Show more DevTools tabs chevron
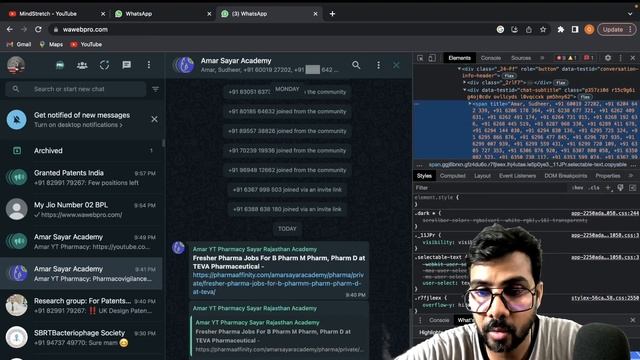This screenshot has width=640, height=360. 542,58
